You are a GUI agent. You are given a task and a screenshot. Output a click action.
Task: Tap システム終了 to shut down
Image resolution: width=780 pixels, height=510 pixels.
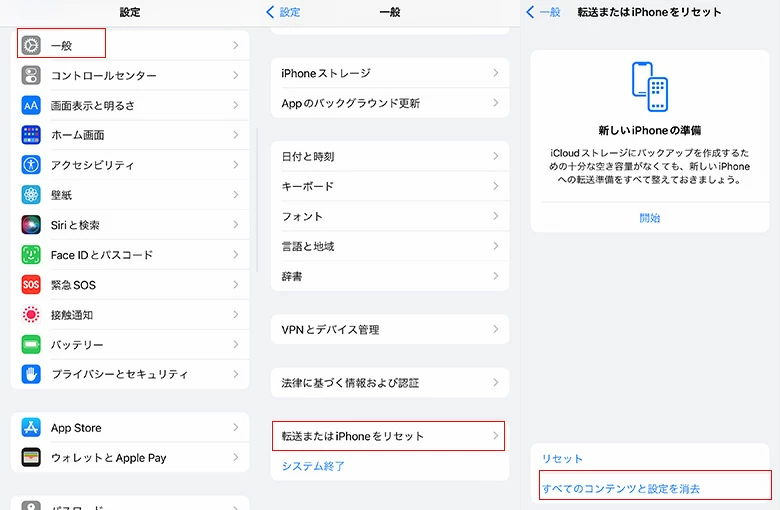click(x=313, y=466)
